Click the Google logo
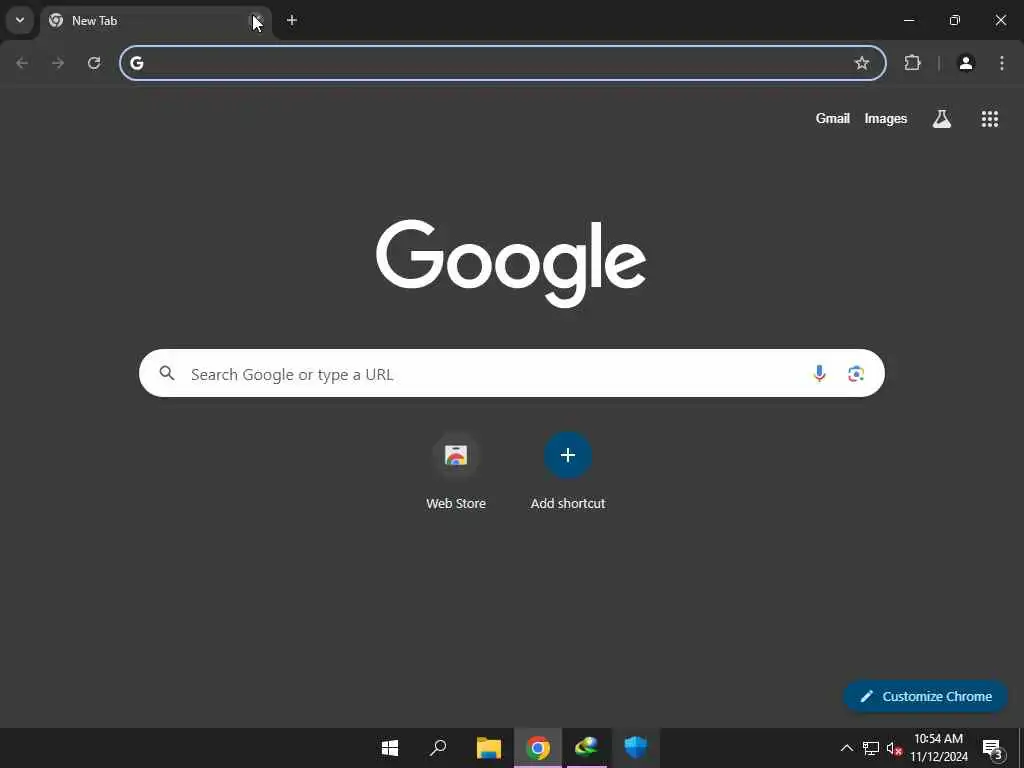This screenshot has width=1024, height=768. (511, 263)
